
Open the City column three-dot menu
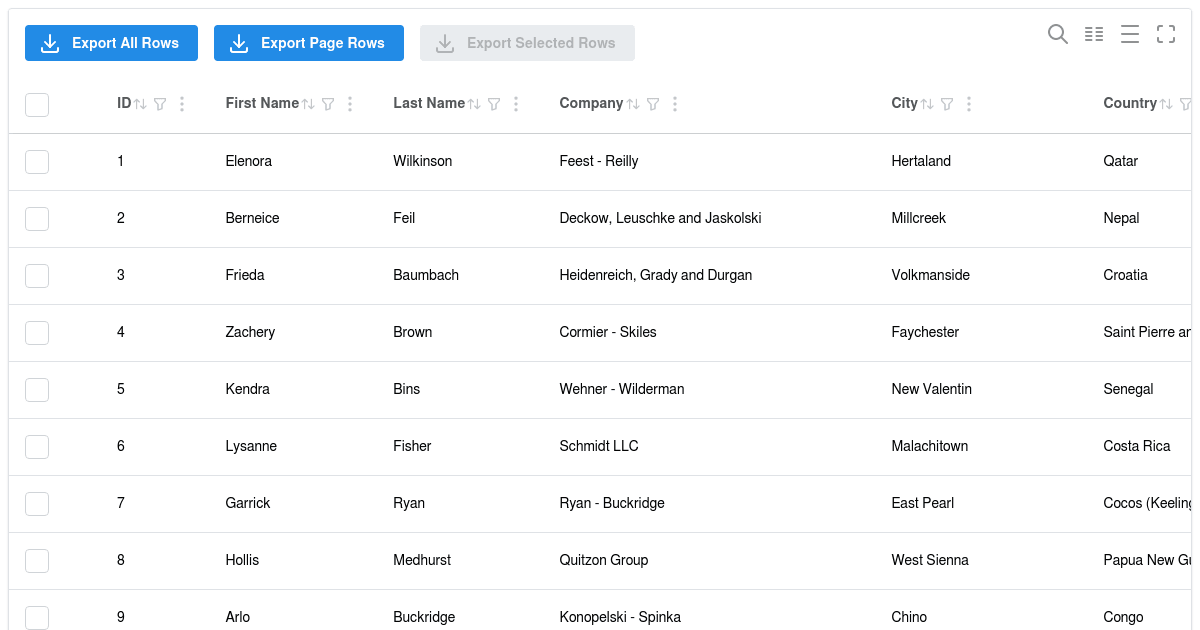tap(968, 103)
